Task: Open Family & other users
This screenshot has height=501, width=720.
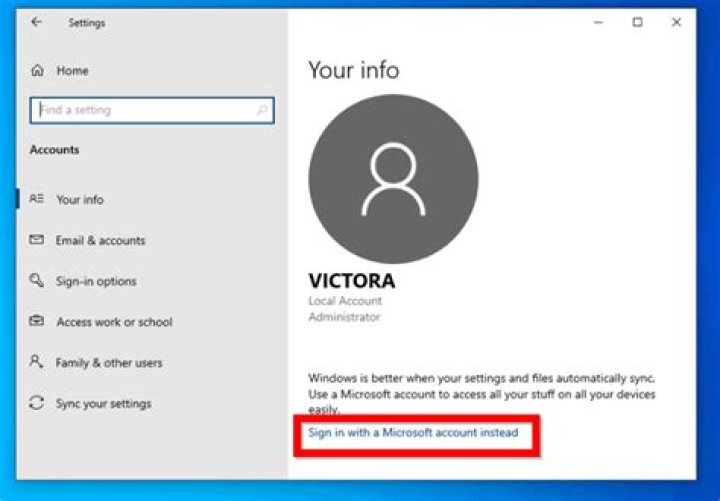Action: [x=109, y=363]
